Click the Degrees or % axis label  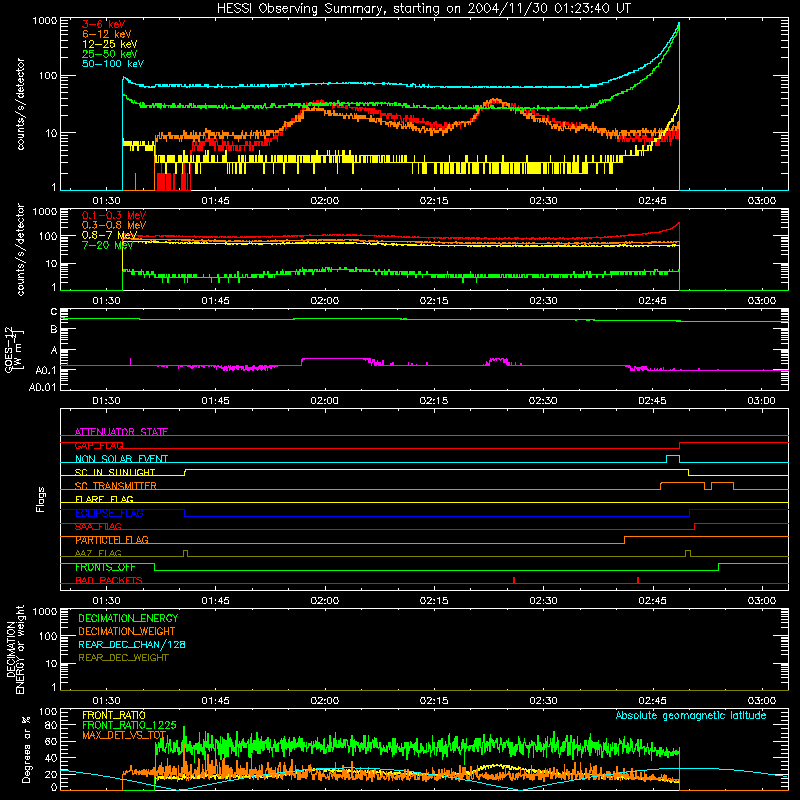point(26,749)
